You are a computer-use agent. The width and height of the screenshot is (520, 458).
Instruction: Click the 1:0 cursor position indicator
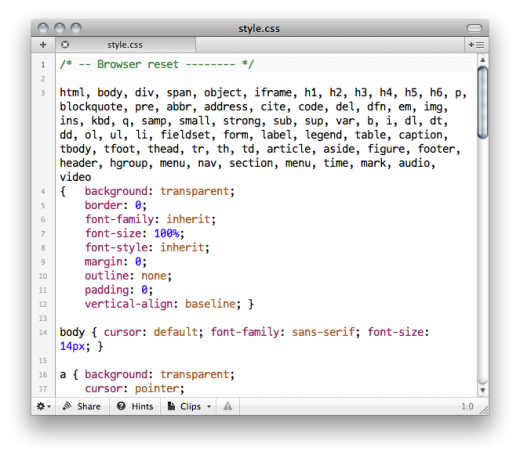(x=467, y=406)
